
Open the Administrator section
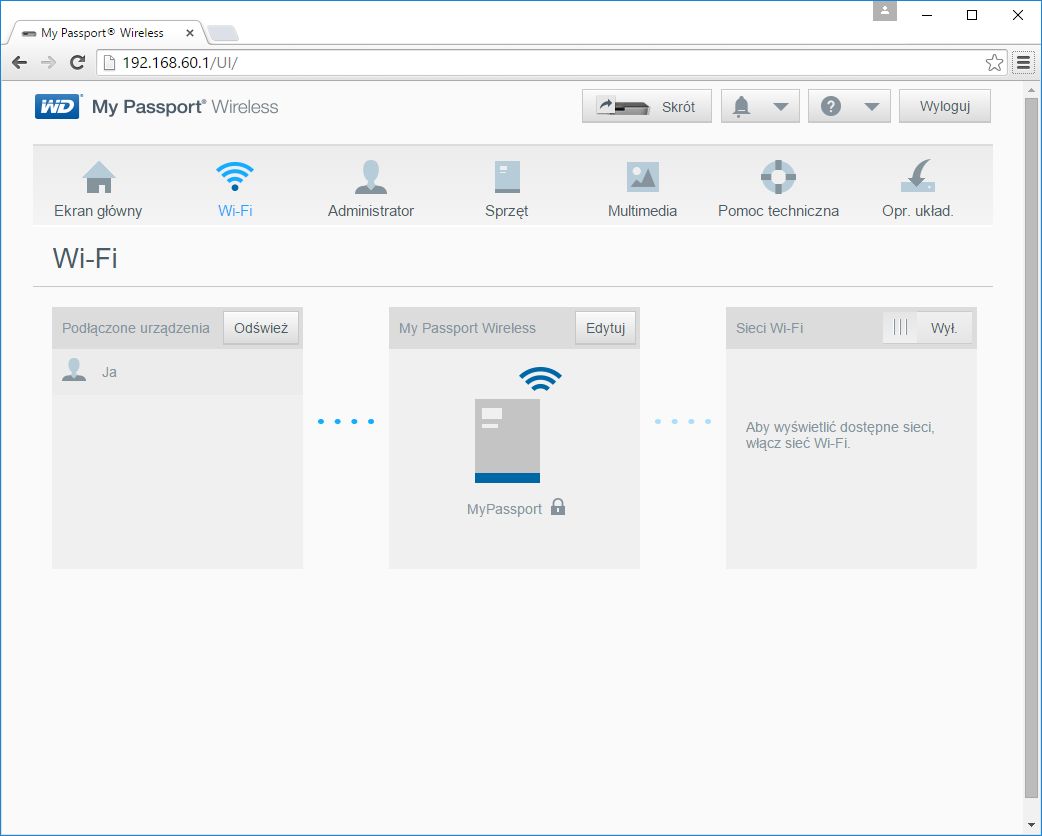pyautogui.click(x=370, y=189)
